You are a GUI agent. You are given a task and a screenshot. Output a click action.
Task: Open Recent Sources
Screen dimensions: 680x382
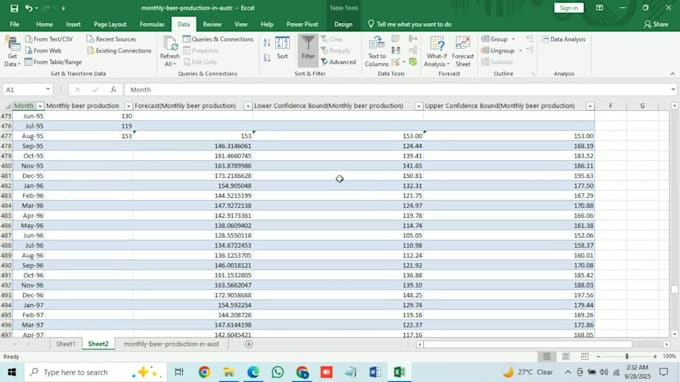pyautogui.click(x=111, y=39)
